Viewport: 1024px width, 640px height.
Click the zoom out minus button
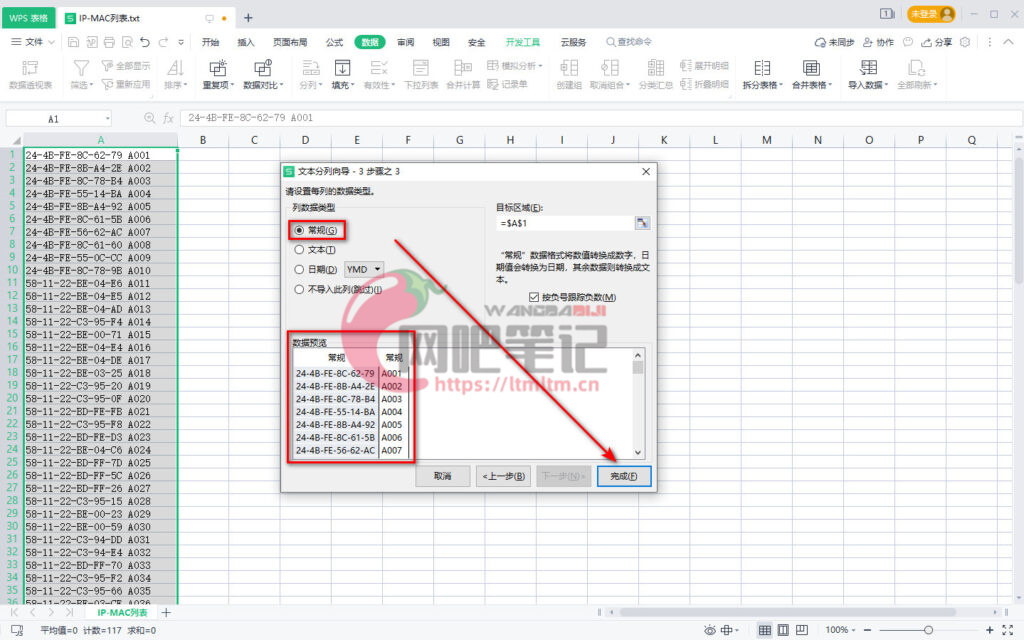click(x=867, y=630)
